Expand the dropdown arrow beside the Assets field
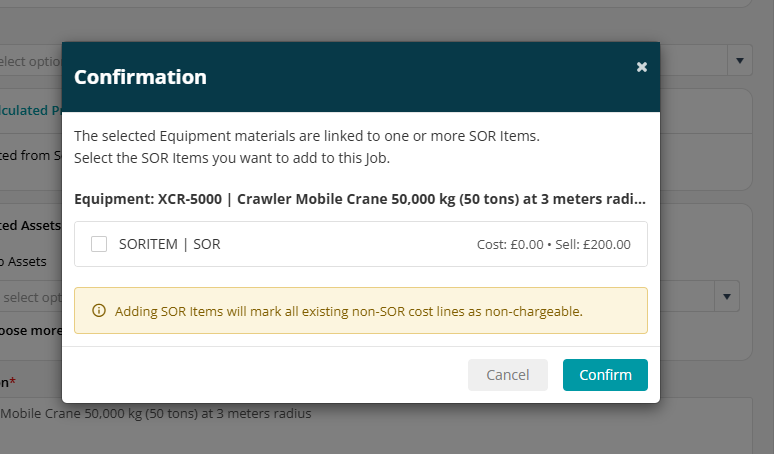Image resolution: width=774 pixels, height=454 pixels. point(727,297)
